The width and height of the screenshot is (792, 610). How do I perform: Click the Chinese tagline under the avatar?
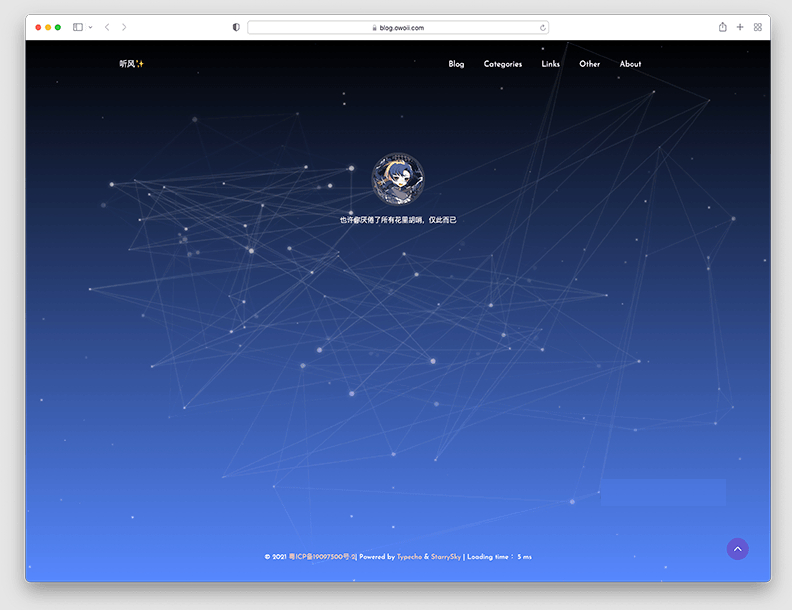398,220
